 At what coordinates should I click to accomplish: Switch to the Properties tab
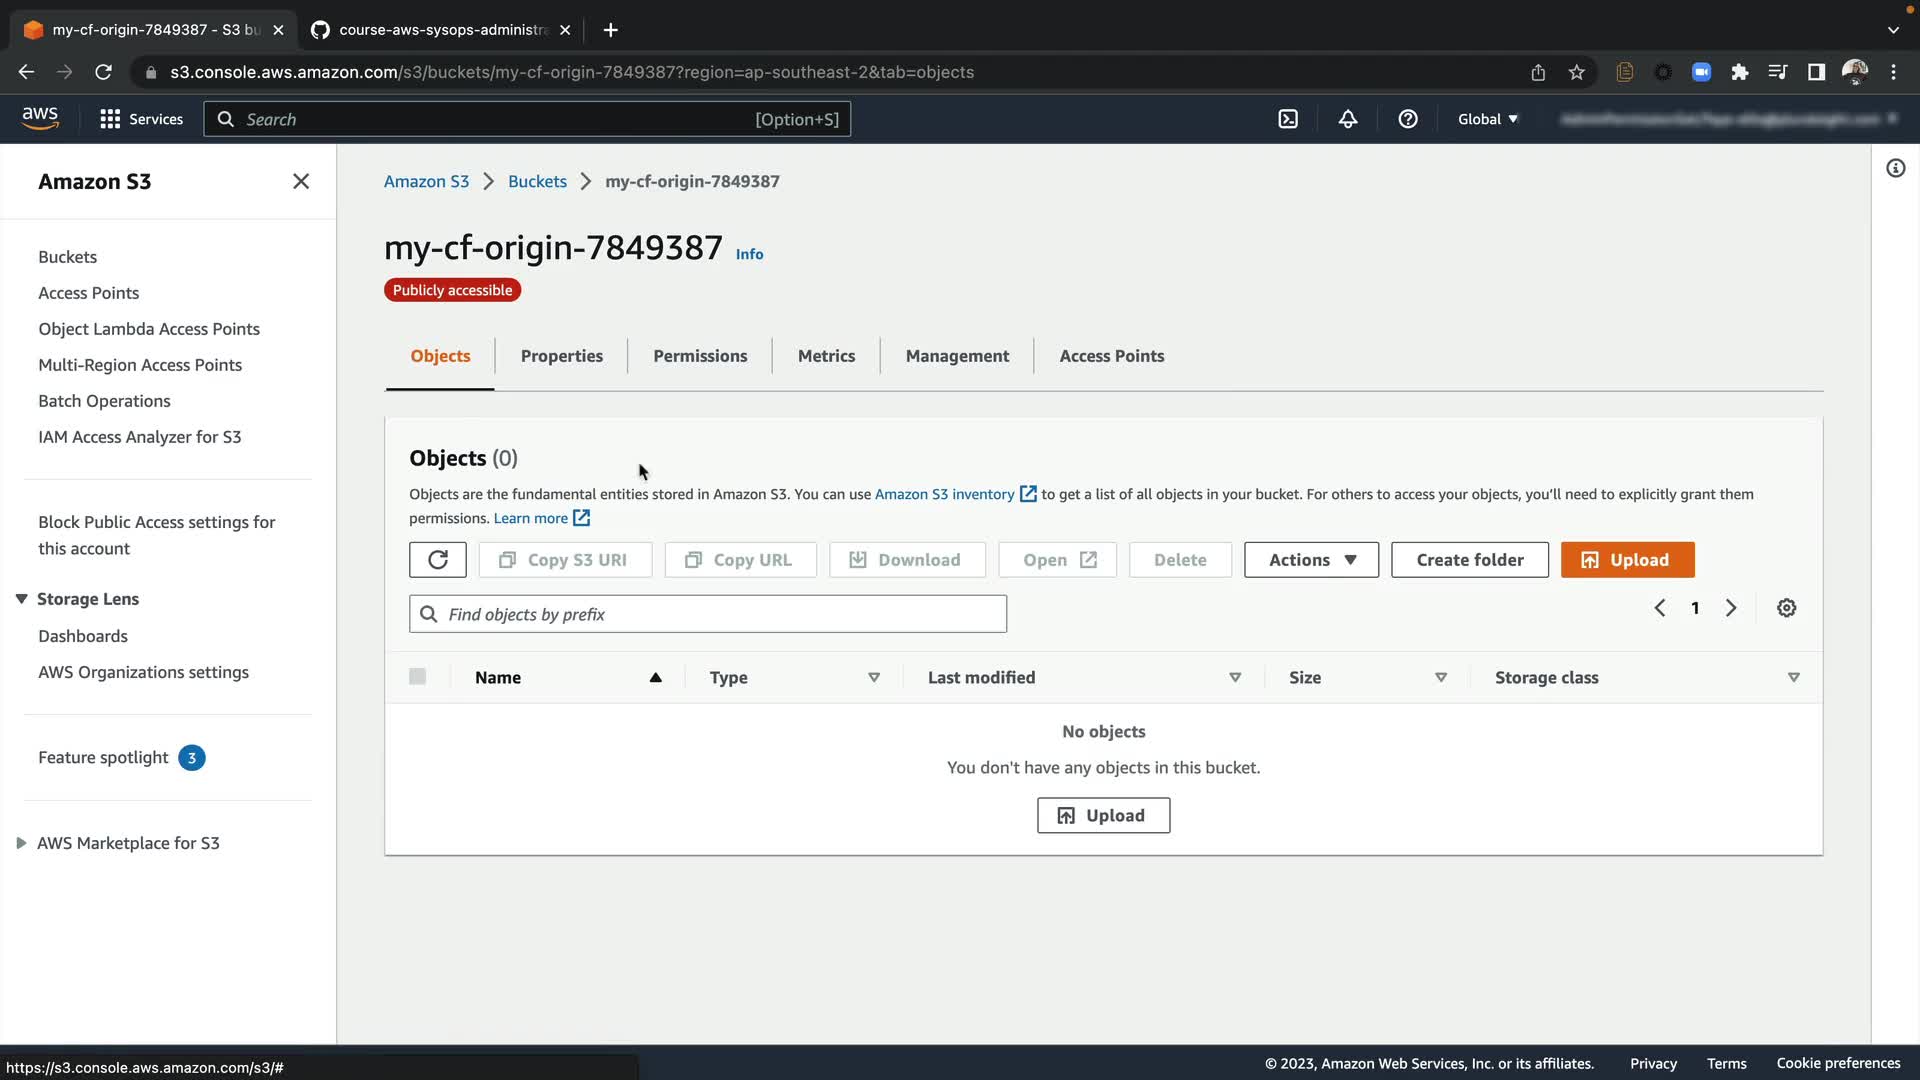coord(561,356)
